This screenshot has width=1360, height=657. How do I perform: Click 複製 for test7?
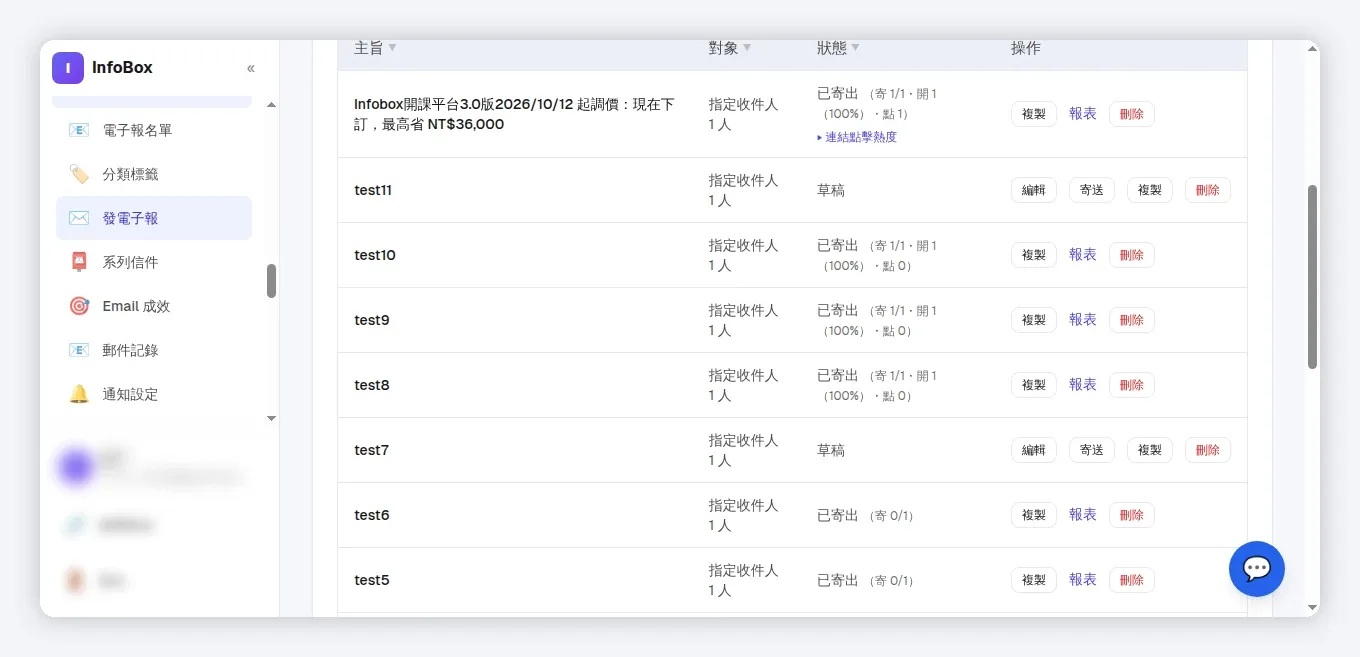pos(1149,450)
